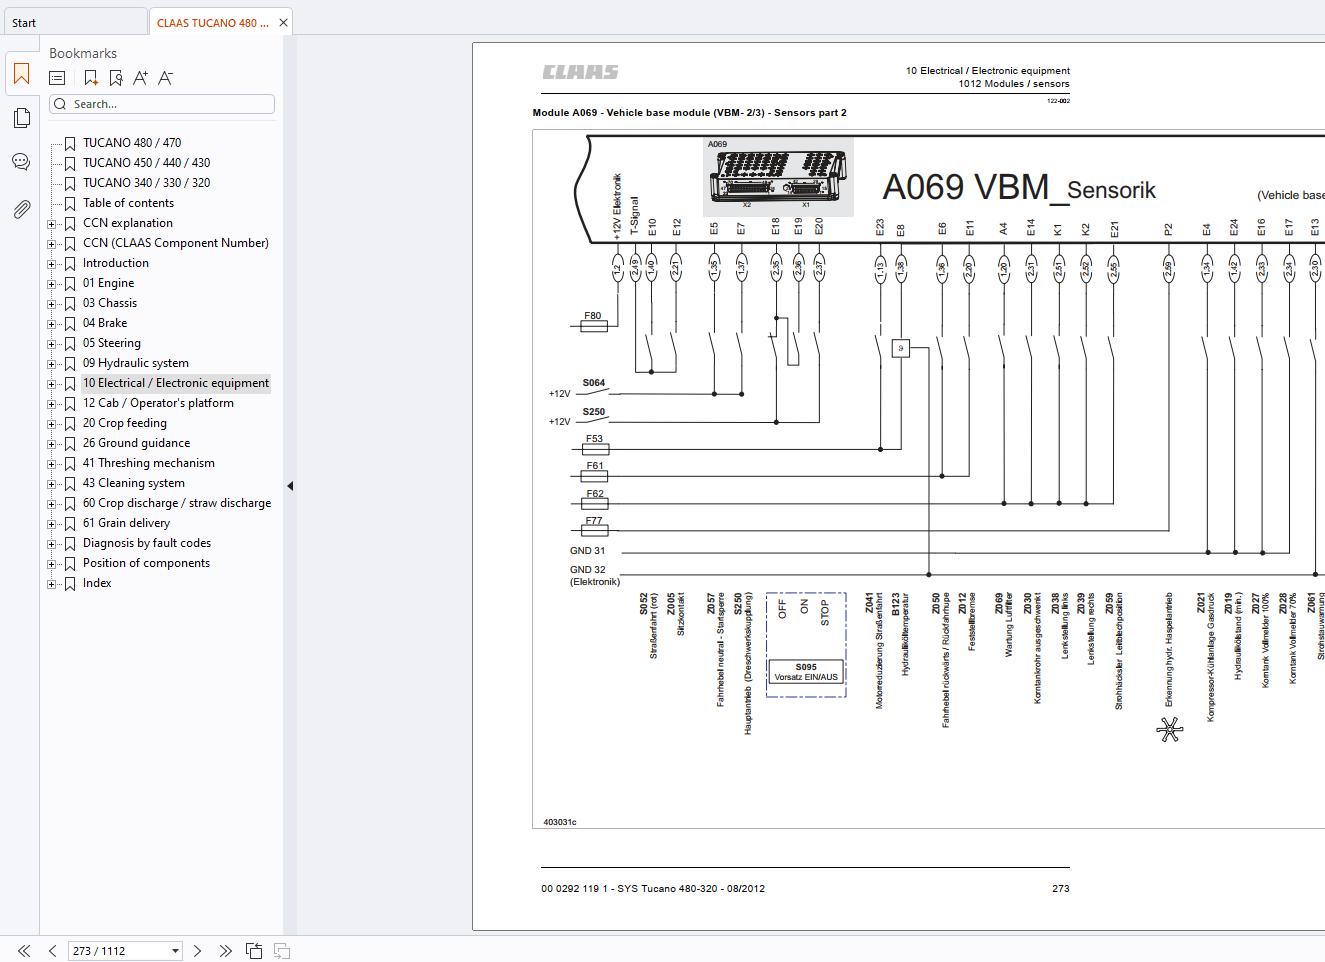Expand the Introduction bookmark
This screenshot has height=962, width=1325.
(x=52, y=264)
